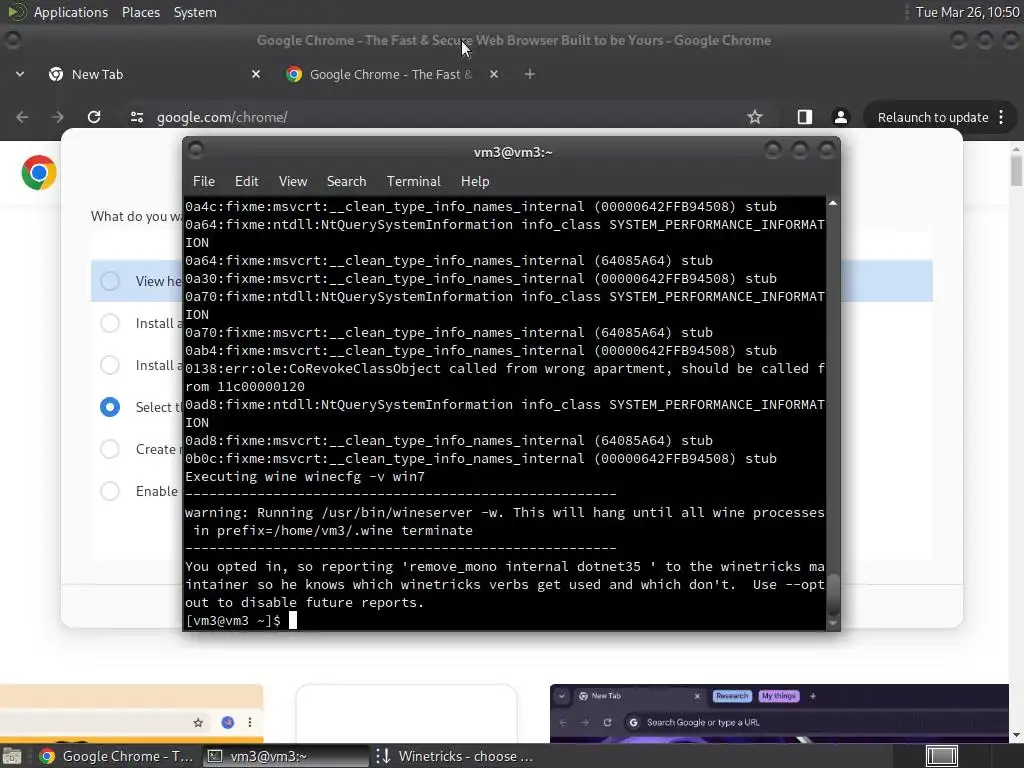Screen dimensions: 1024x768
Task: Open Chrome tab search chevron
Action: pos(20,74)
